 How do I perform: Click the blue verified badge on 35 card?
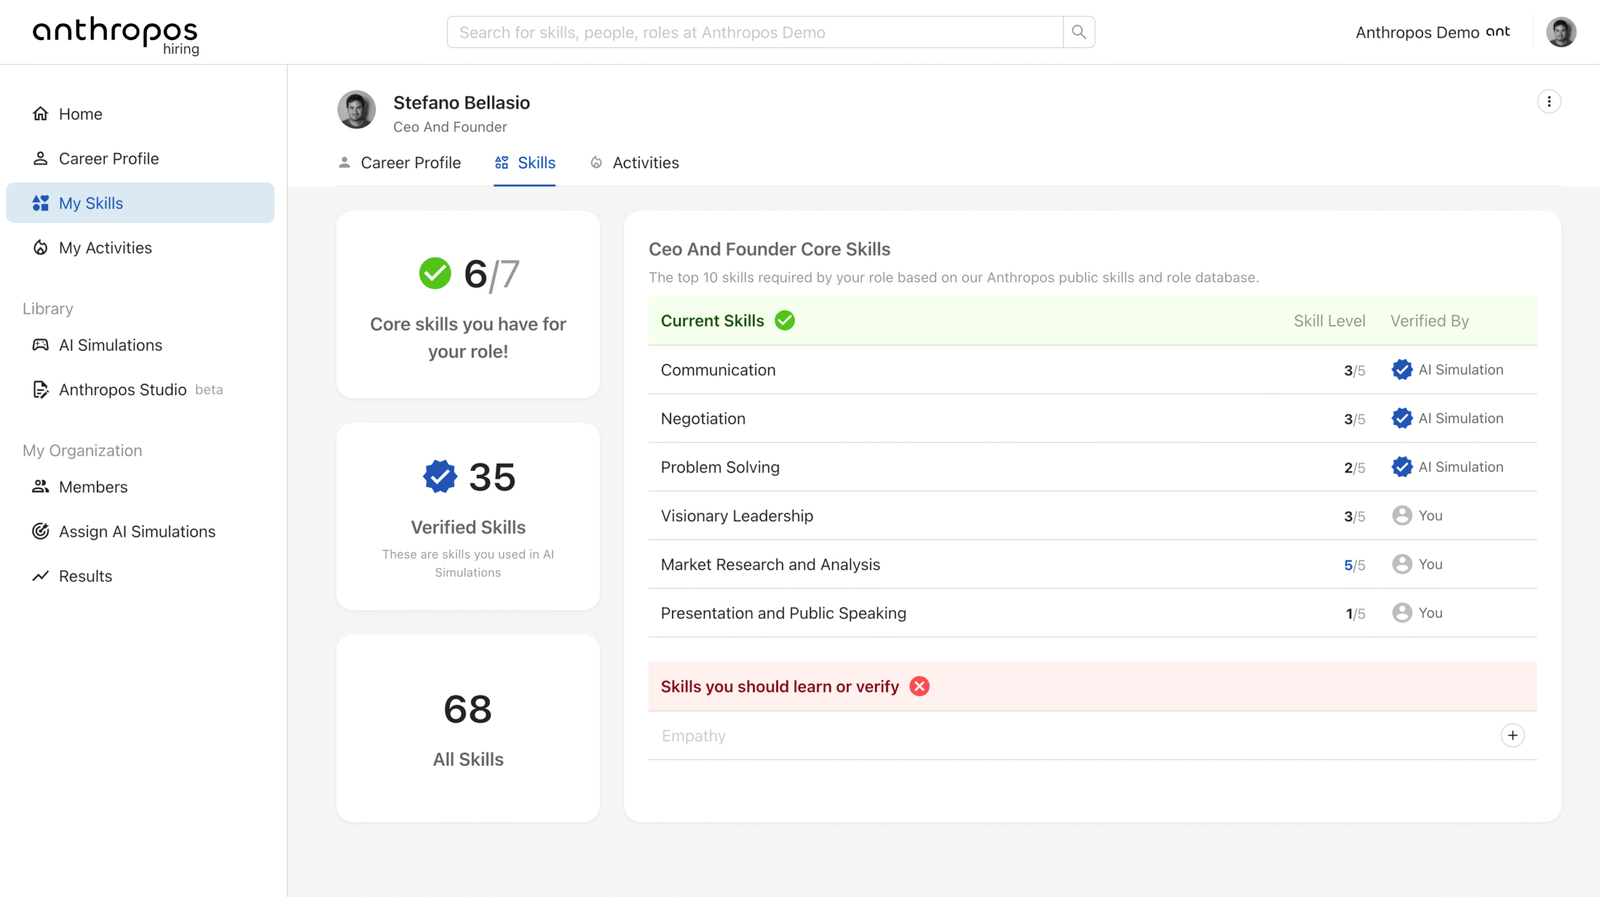pos(440,477)
